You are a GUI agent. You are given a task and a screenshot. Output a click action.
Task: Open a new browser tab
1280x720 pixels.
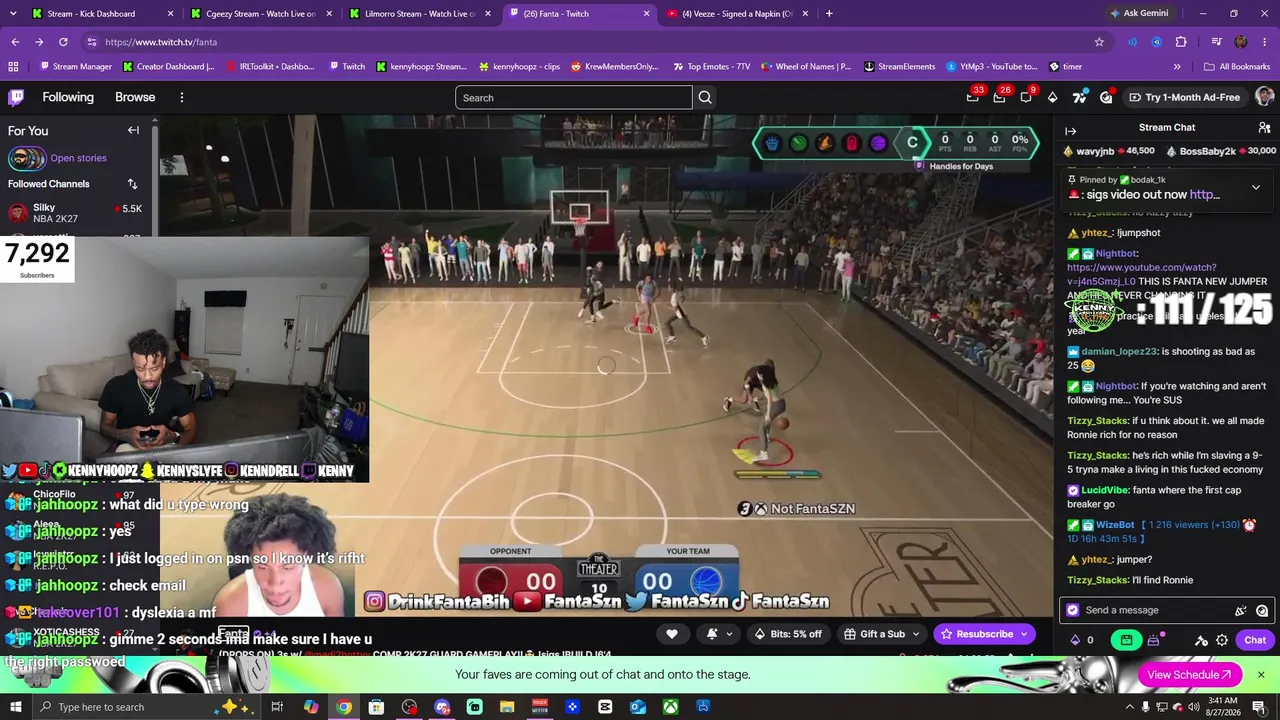829,14
